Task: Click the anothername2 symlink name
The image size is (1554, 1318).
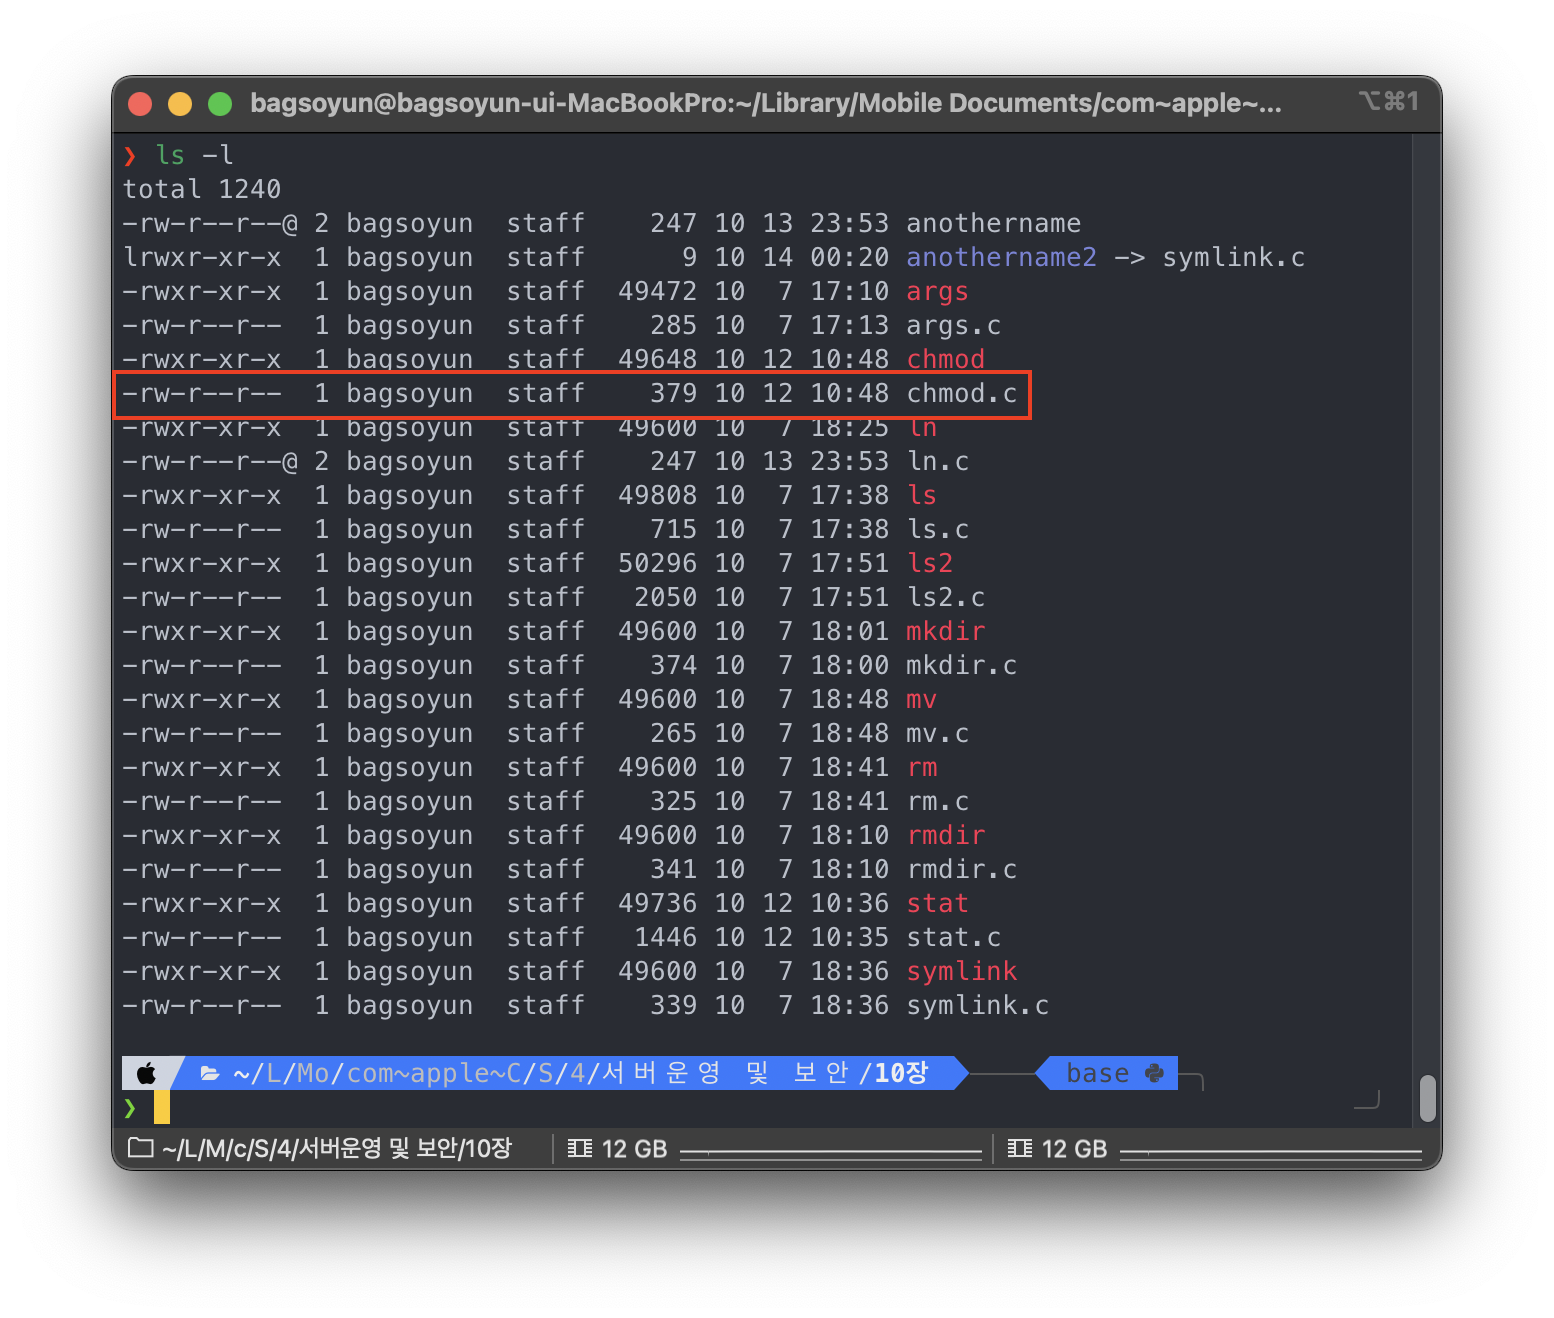Action: 1002,257
